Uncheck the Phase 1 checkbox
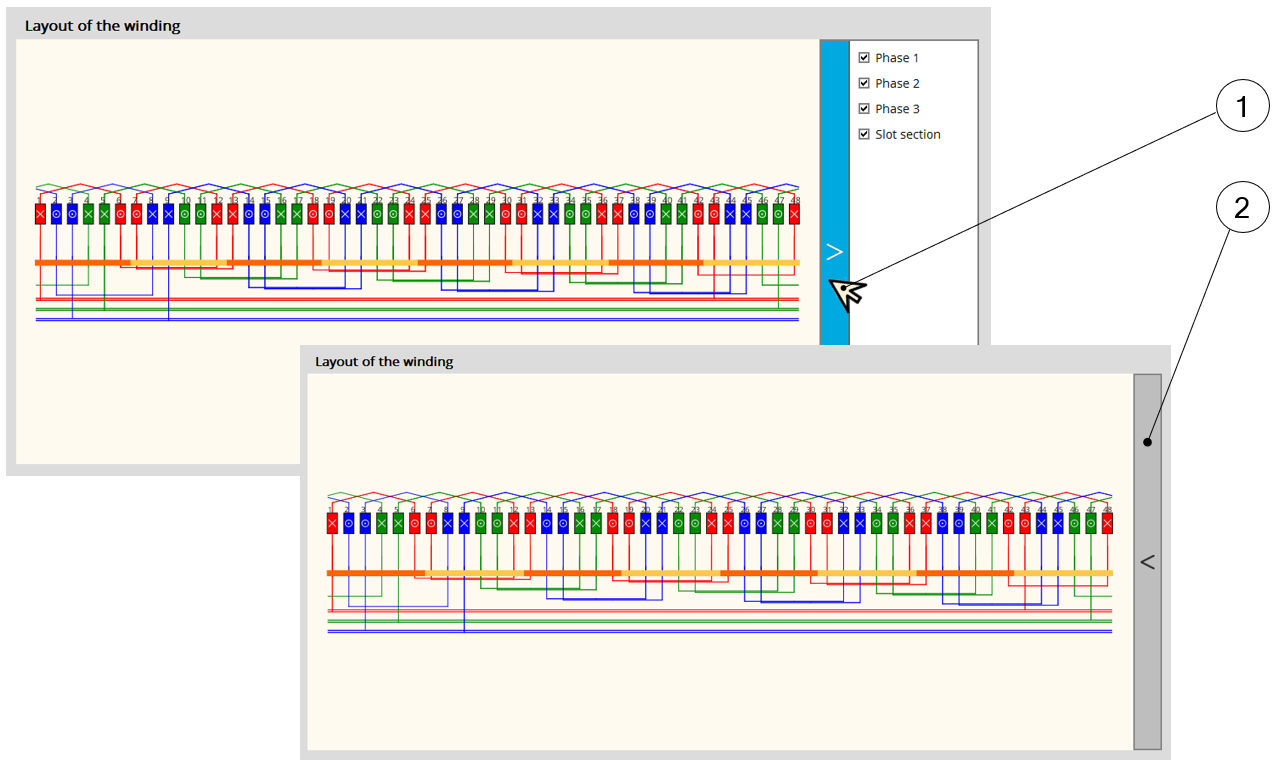 click(864, 58)
